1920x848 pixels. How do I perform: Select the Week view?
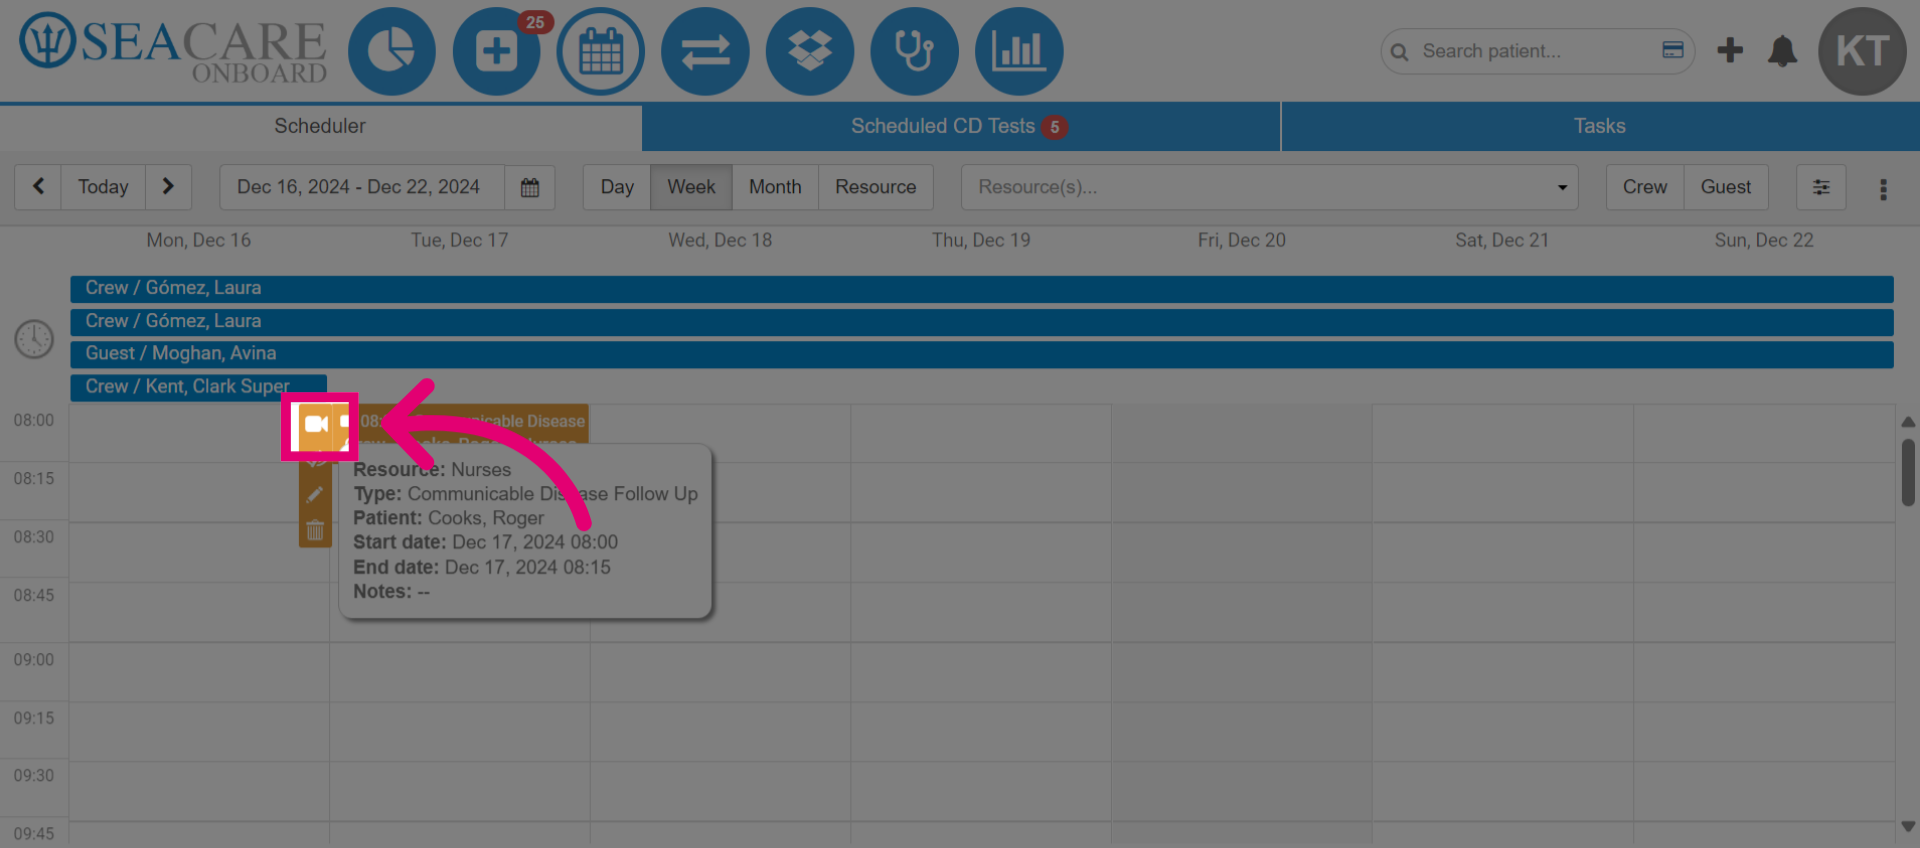[x=691, y=187]
